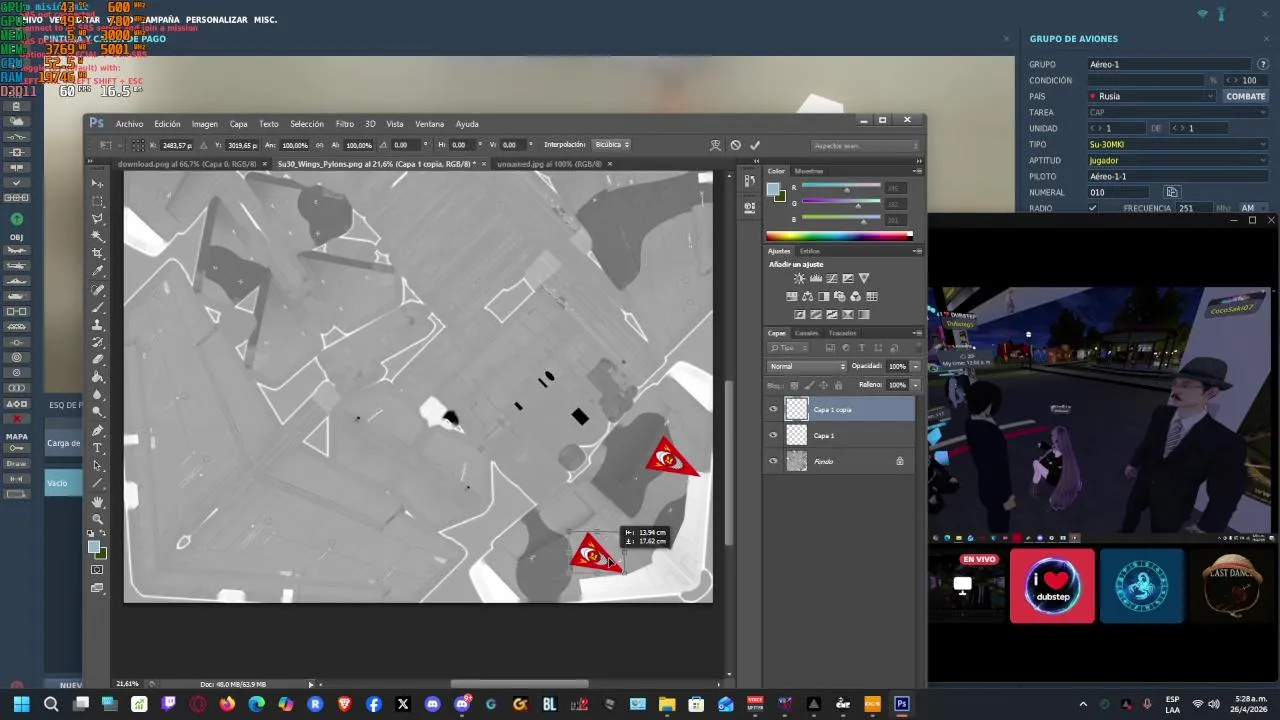Toggle the RADIO checkbox in mission editor

[x=1092, y=208]
